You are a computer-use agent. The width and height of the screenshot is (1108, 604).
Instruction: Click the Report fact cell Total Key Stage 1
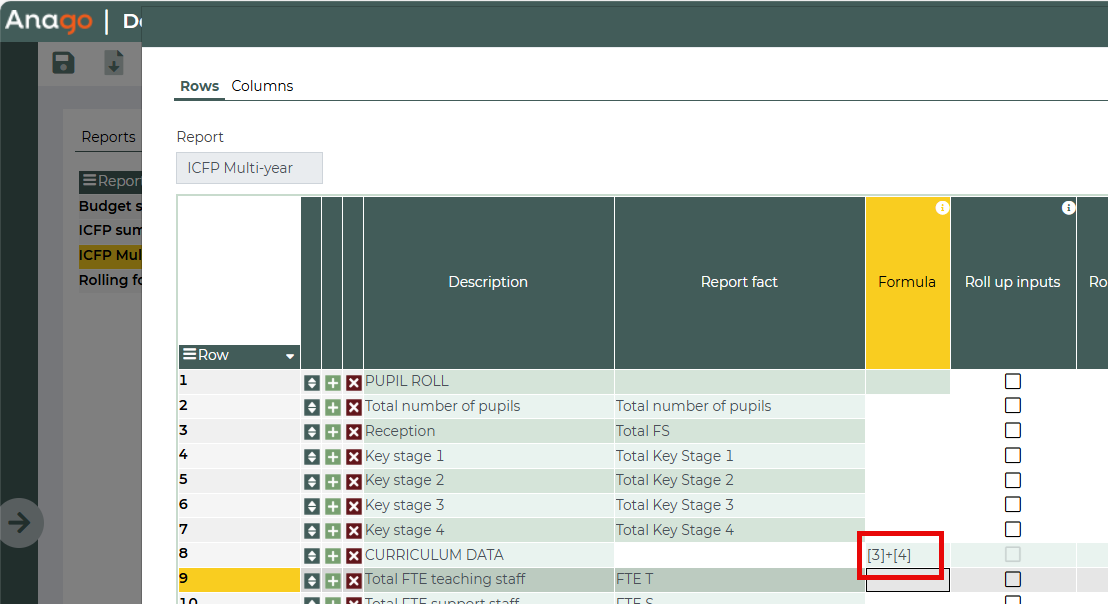pos(739,456)
